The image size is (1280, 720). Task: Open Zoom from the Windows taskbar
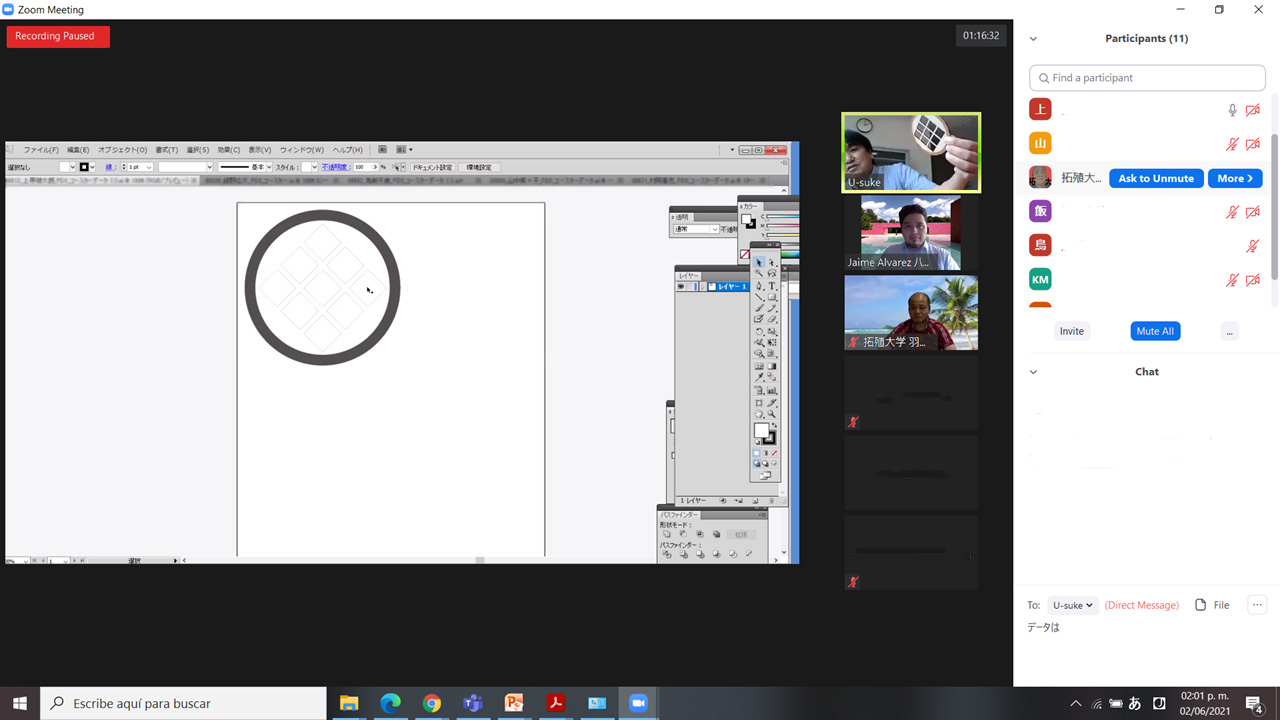[638, 703]
